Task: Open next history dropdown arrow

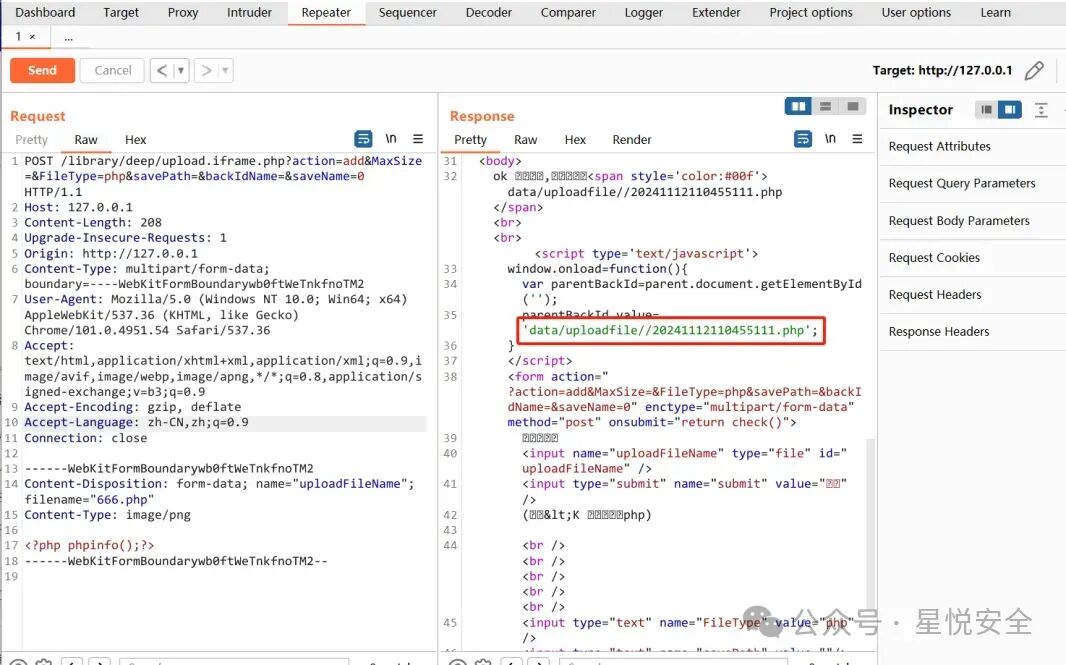Action: pos(225,70)
